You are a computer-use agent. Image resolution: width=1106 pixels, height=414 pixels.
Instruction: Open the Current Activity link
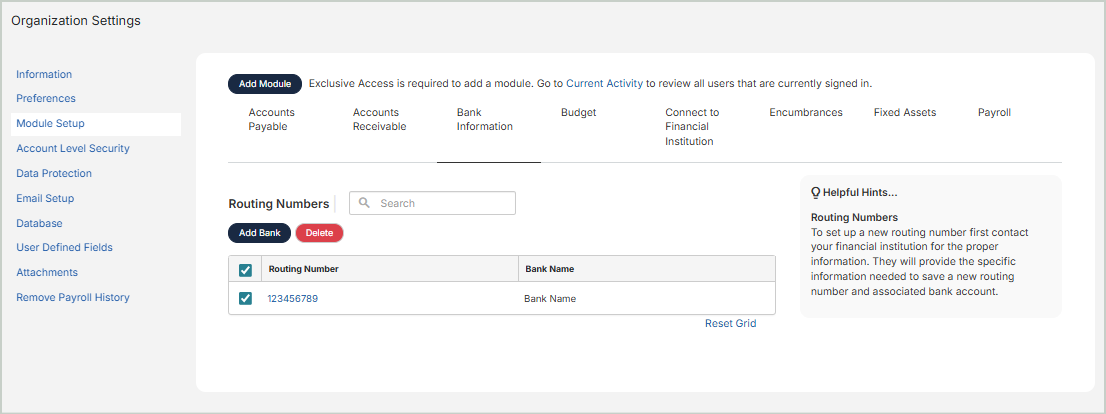click(604, 84)
